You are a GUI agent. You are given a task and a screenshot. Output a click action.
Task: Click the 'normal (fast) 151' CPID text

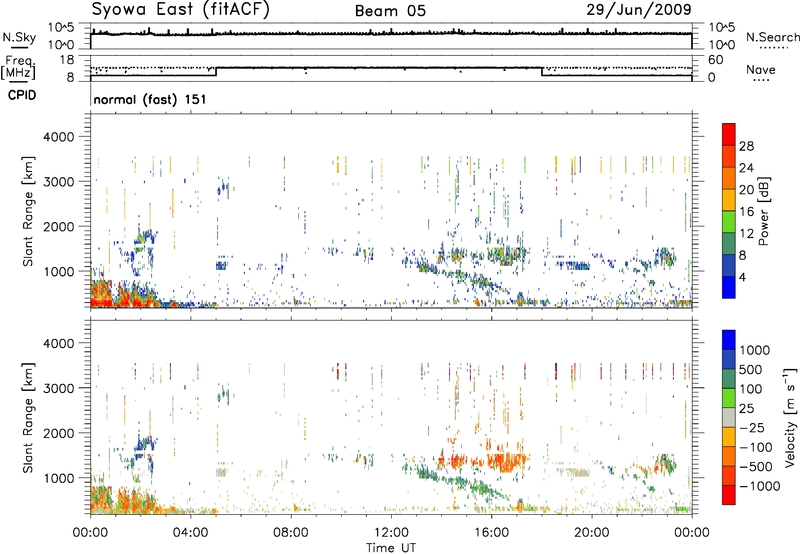point(150,99)
